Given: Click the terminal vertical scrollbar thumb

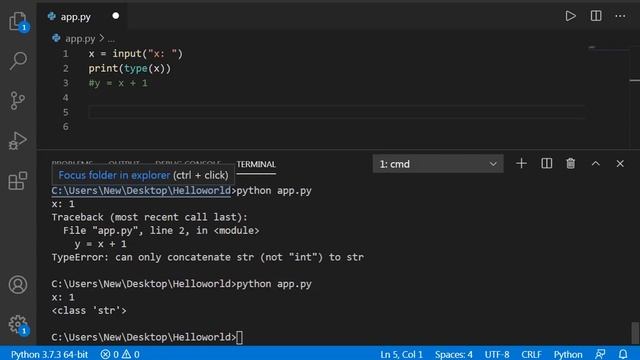Looking at the screenshot, I should (635, 333).
